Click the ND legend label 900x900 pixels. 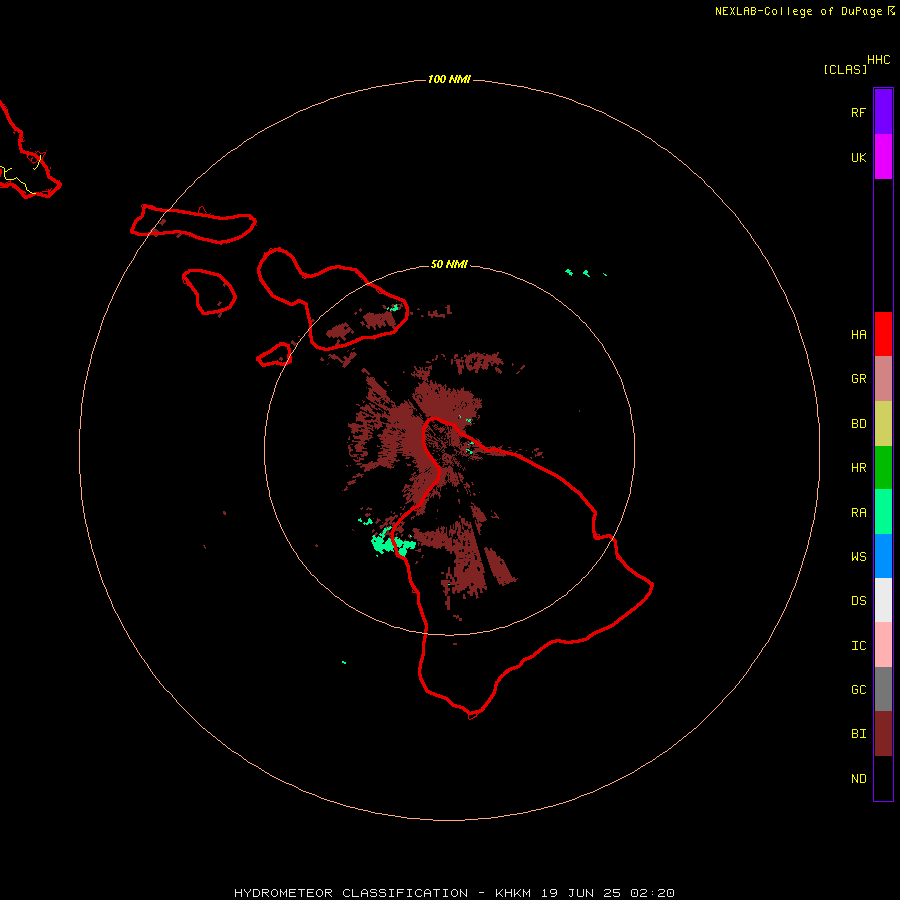click(859, 779)
